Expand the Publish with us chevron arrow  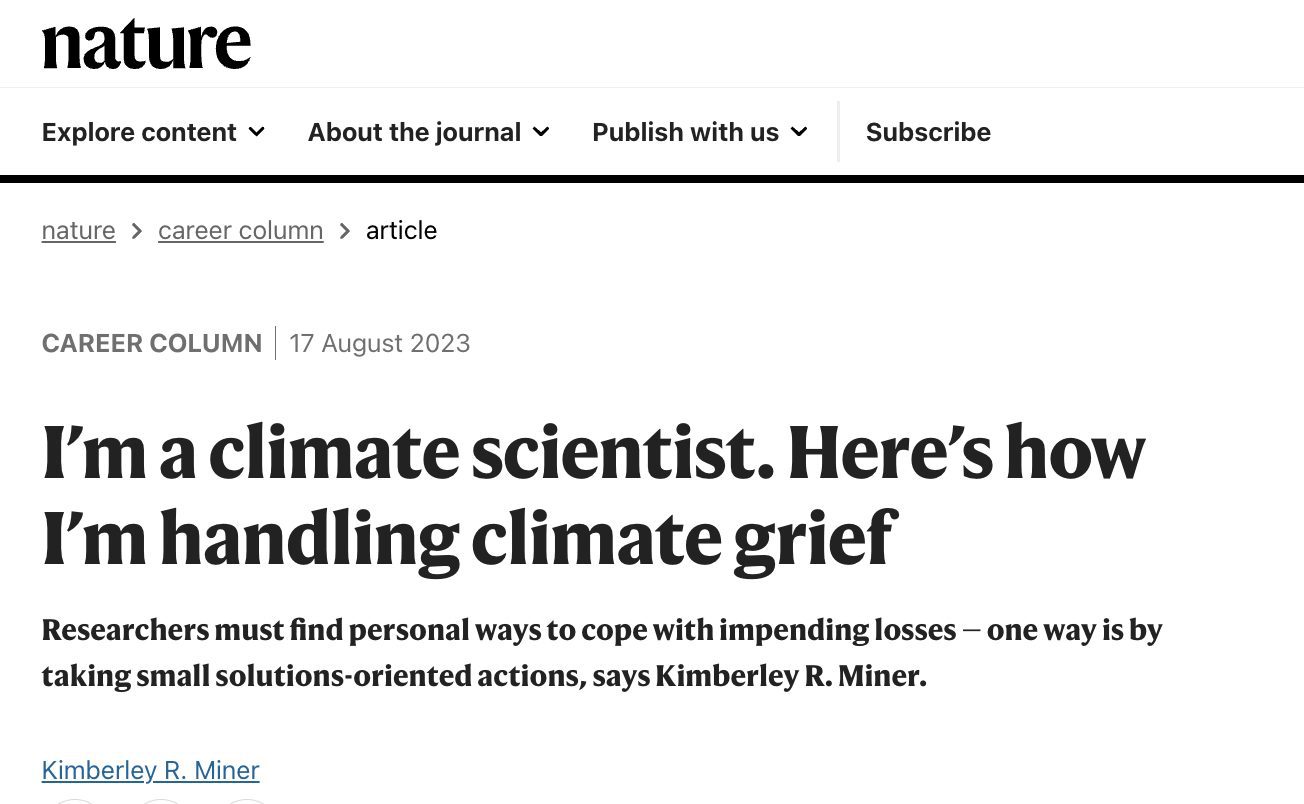click(x=799, y=132)
